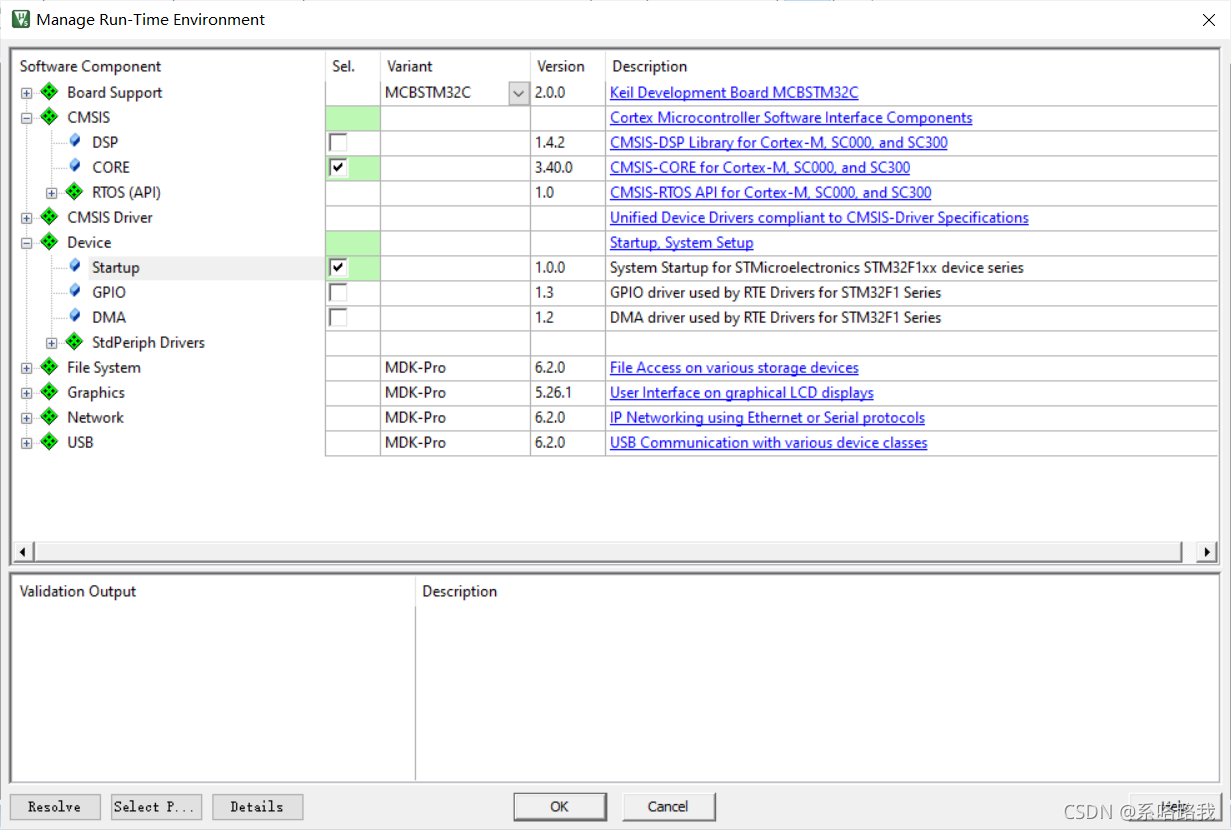Expand the USB tree node
This screenshot has width=1231, height=830.
27,443
